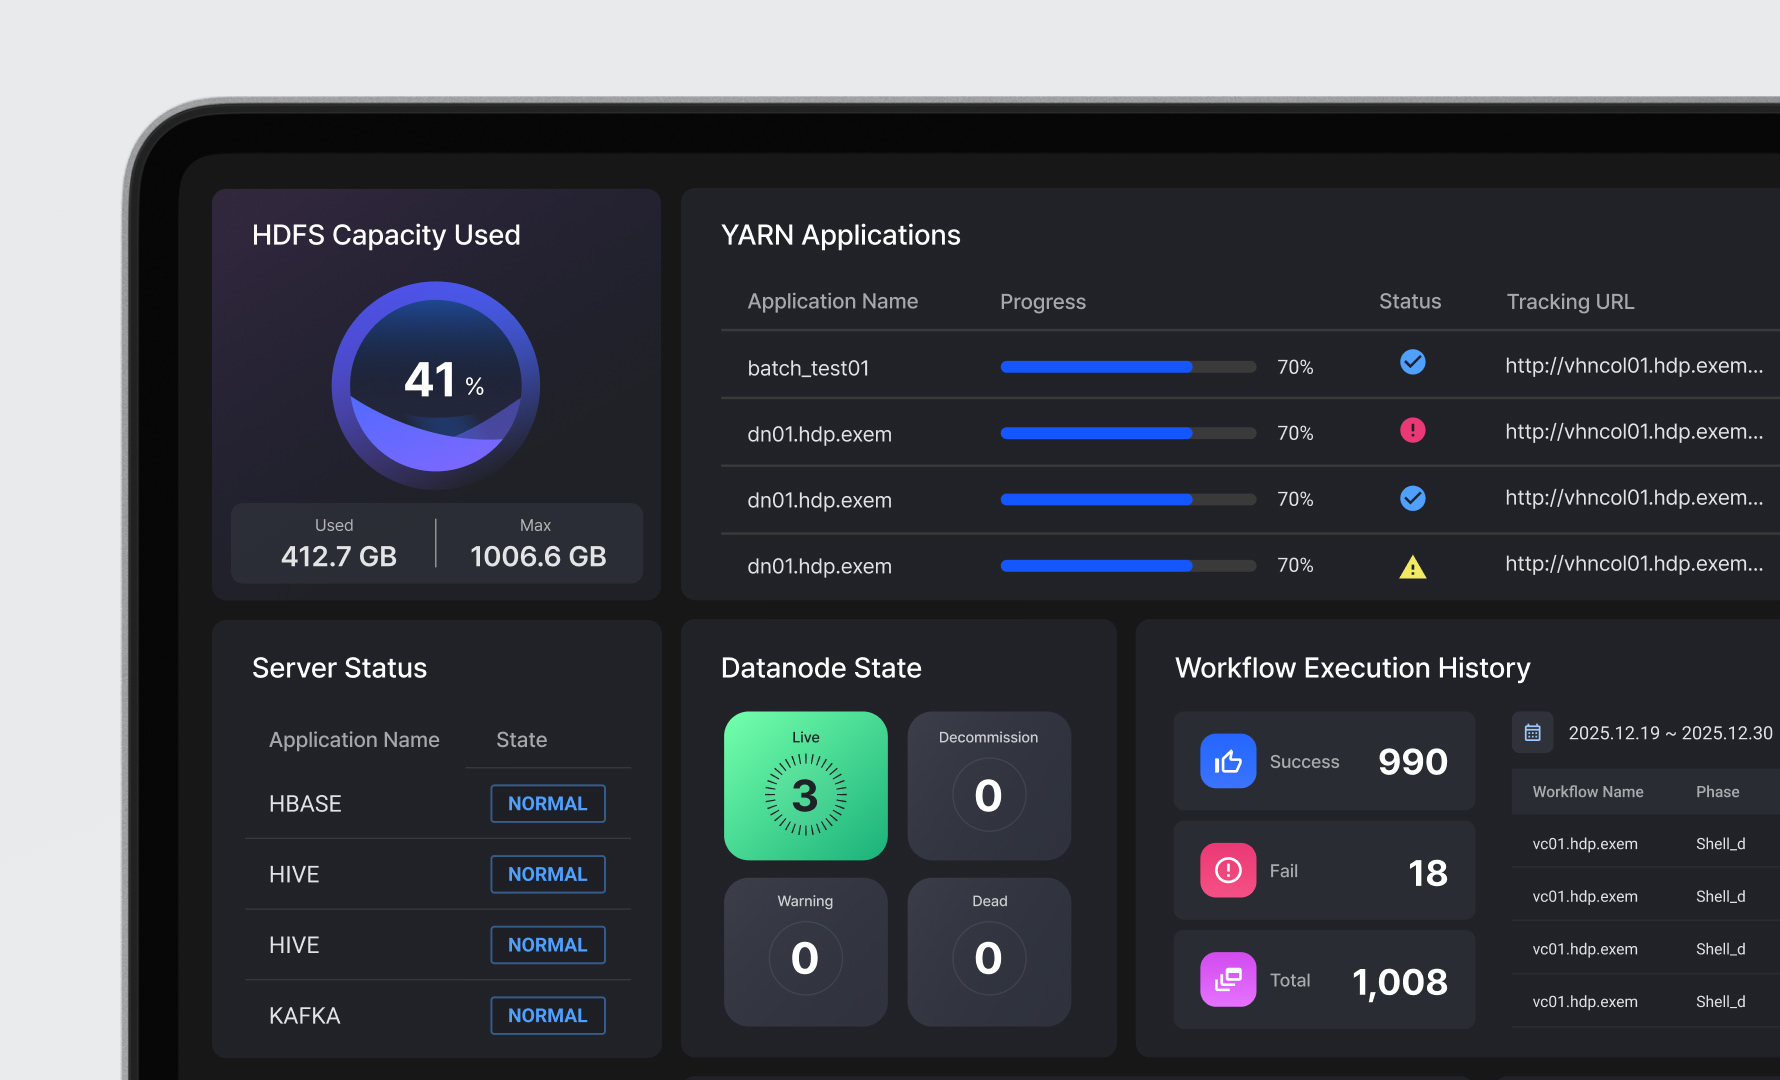
Task: Click the HDFS 41% capacity gauge
Action: coord(436,385)
